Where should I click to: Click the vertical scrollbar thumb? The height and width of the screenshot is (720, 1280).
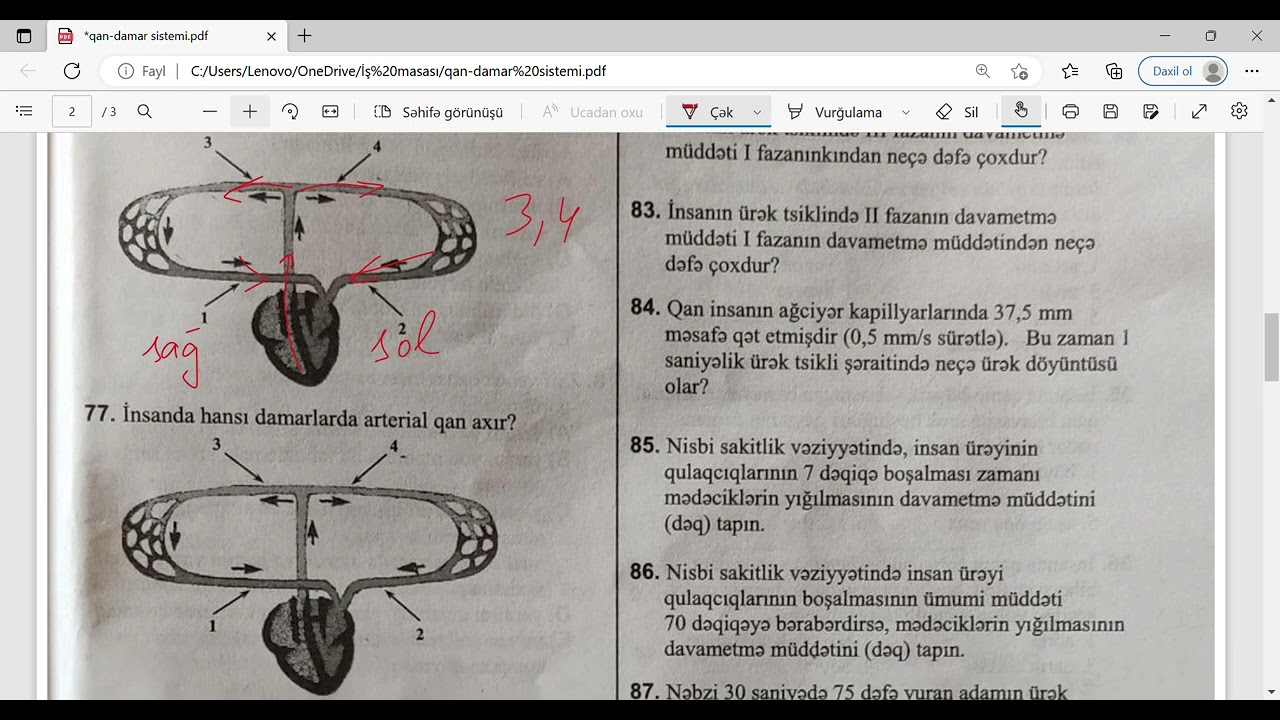(x=1272, y=347)
